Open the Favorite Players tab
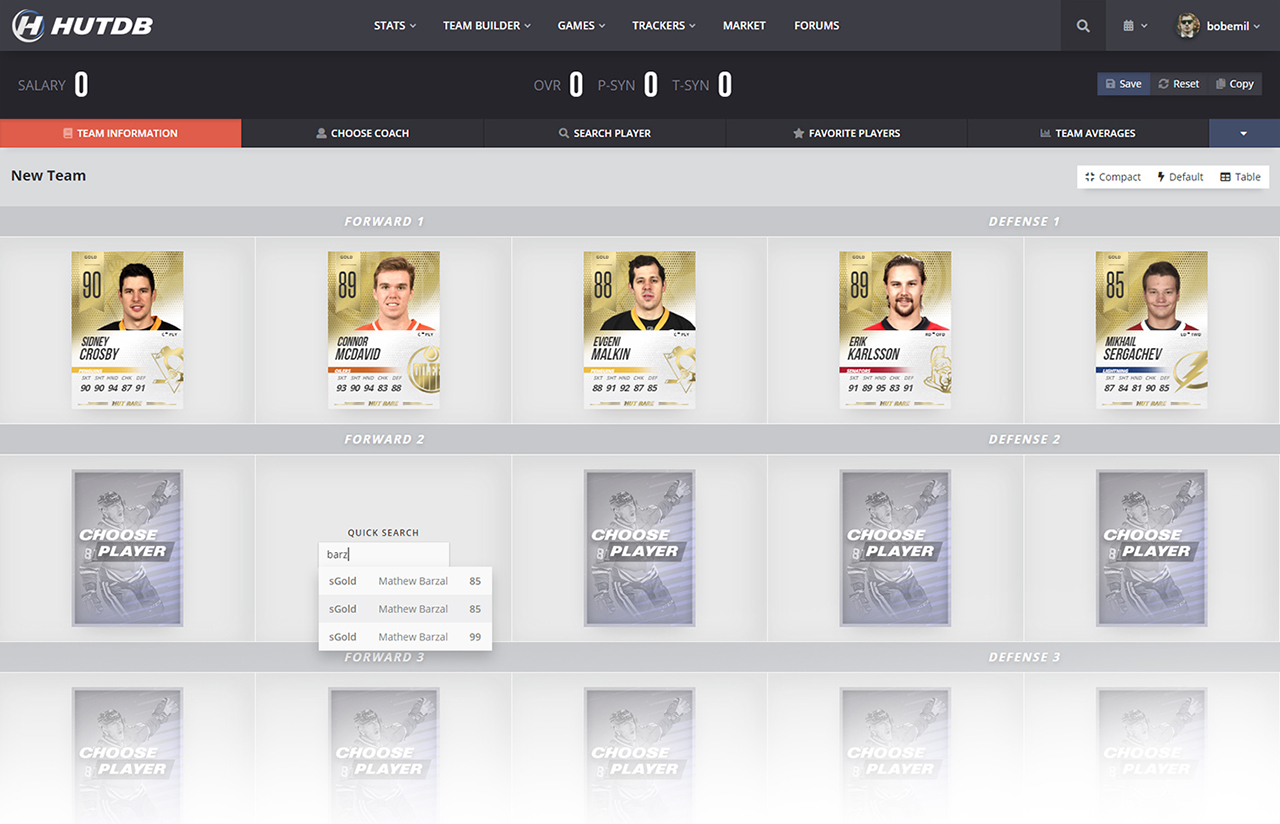 coord(846,133)
